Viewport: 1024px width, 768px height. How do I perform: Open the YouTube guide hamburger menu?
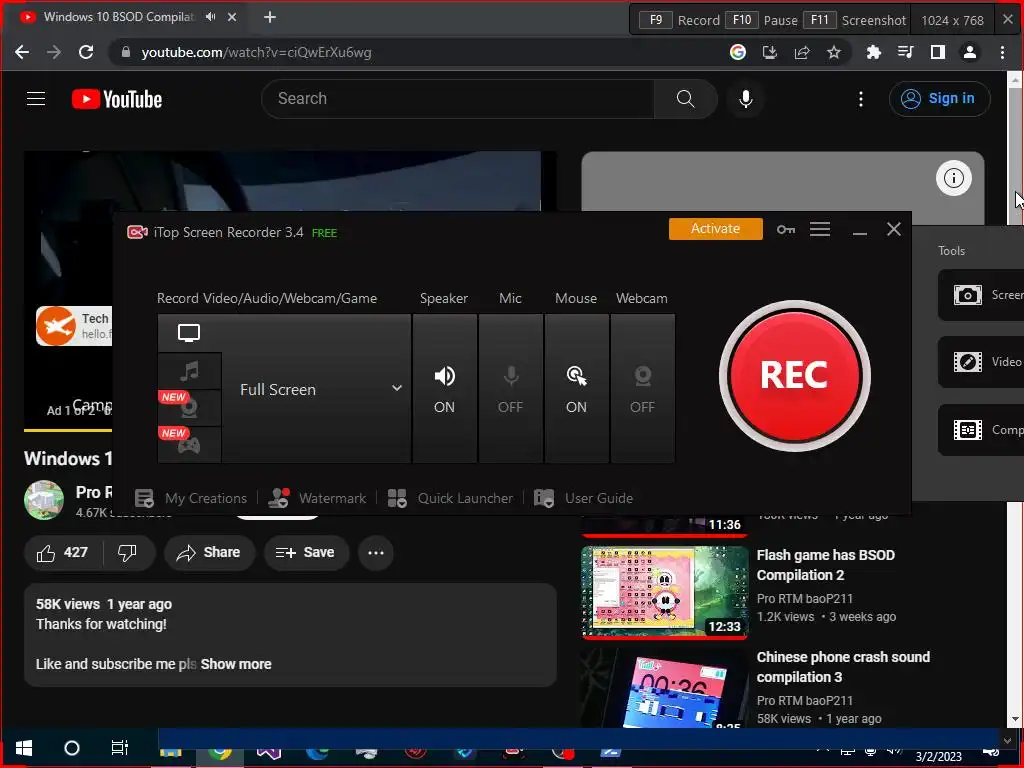(36, 99)
